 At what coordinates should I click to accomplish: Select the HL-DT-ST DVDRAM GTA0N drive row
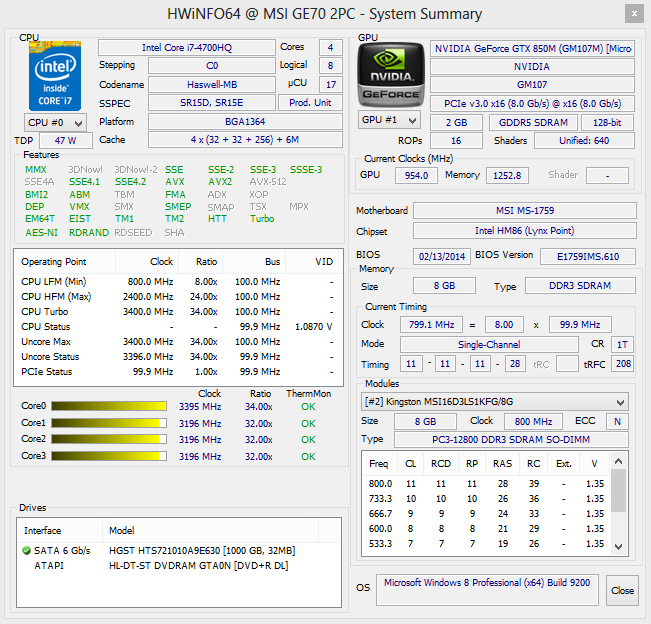[179, 565]
